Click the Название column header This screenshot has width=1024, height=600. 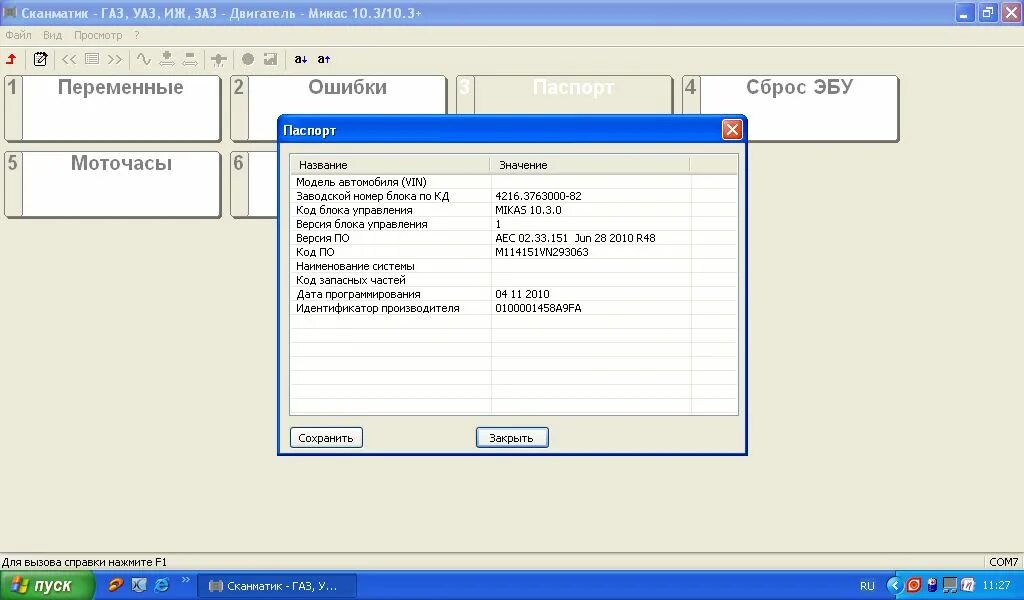coord(390,165)
